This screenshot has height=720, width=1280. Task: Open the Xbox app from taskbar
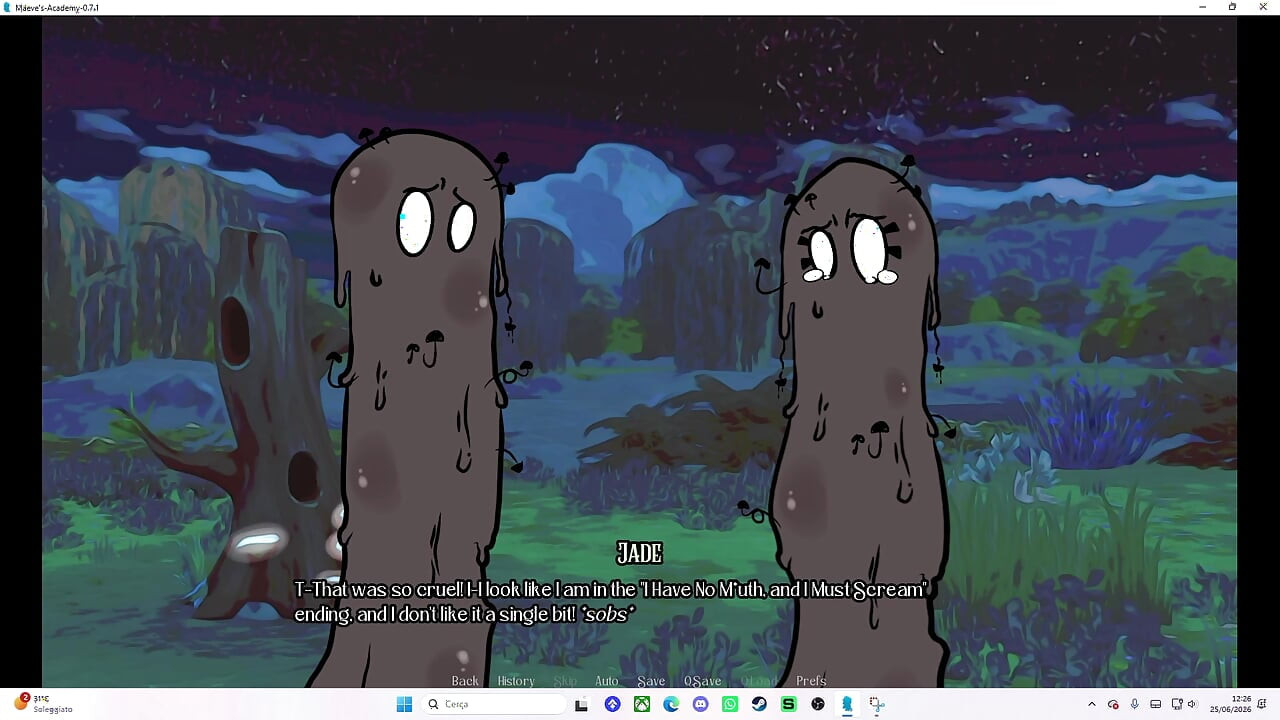pos(642,704)
